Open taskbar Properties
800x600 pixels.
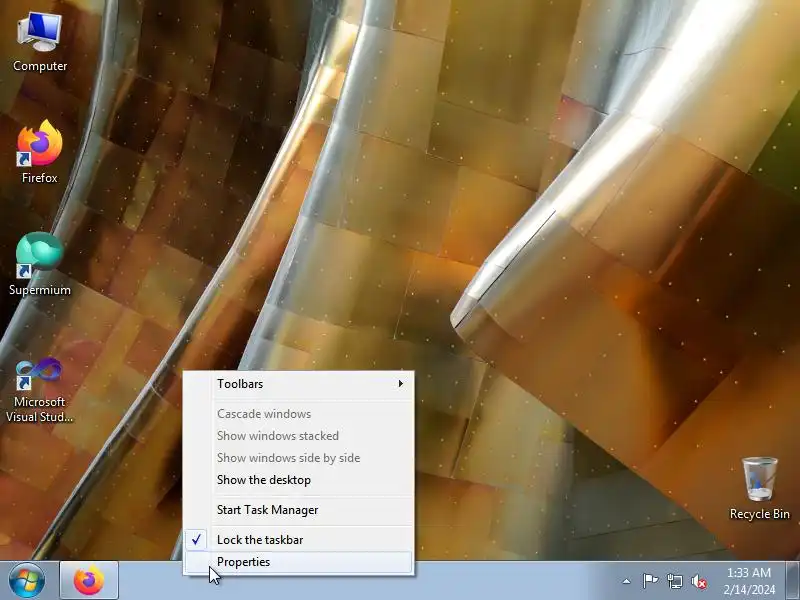[299, 562]
